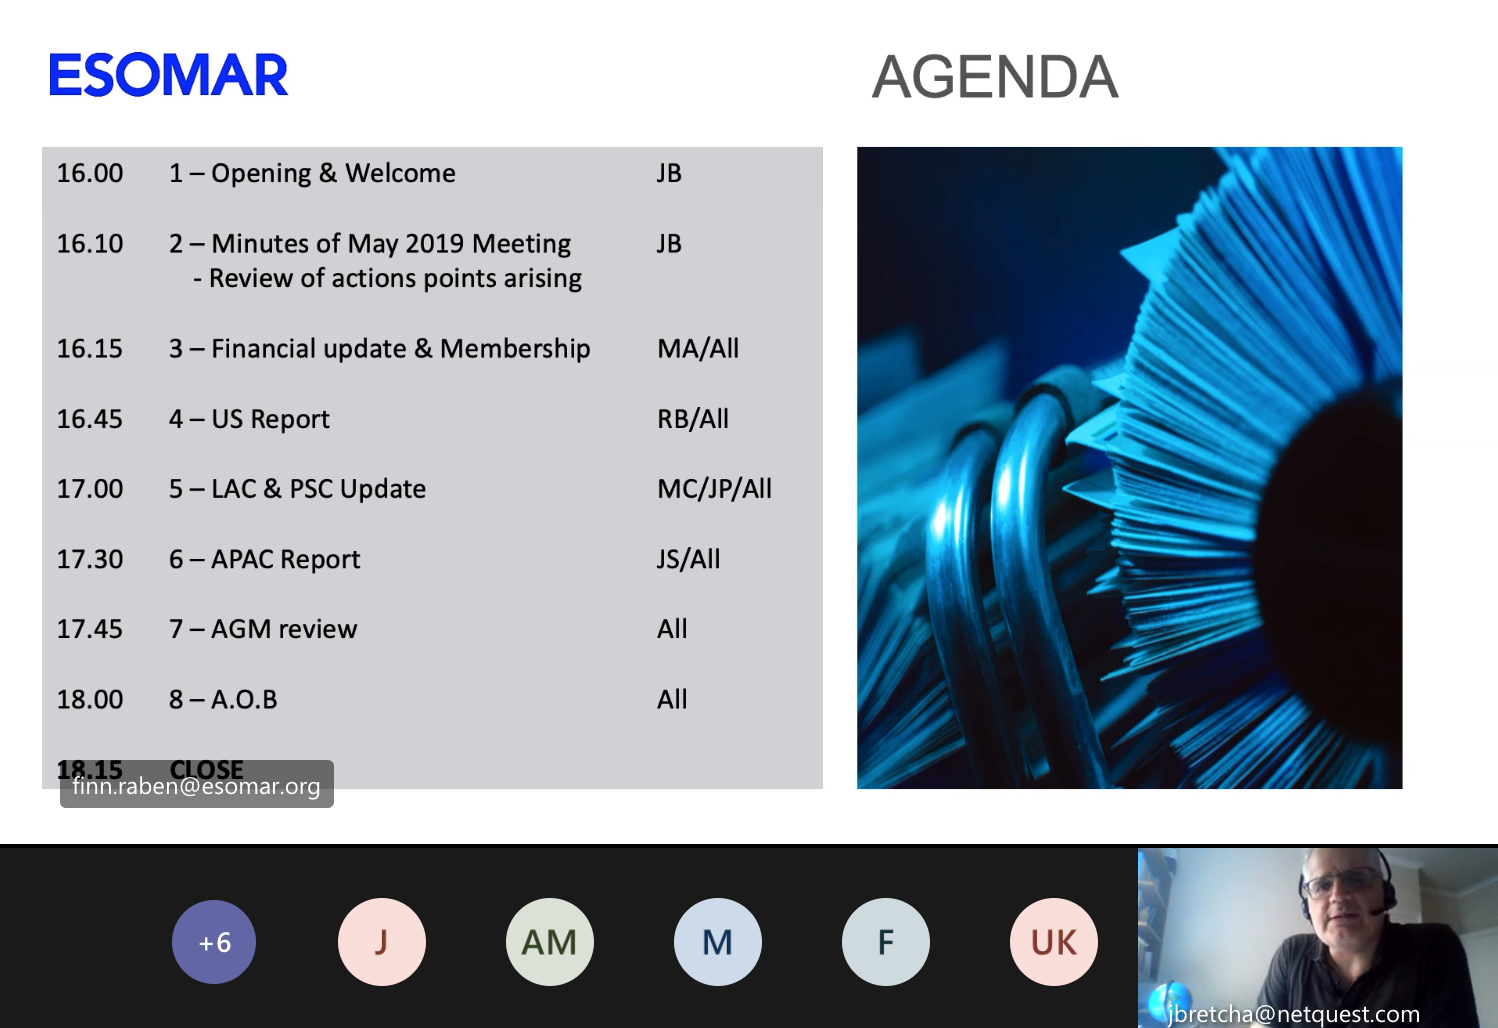Click 'All' beside A.O.B
1498x1028 pixels.
click(672, 700)
